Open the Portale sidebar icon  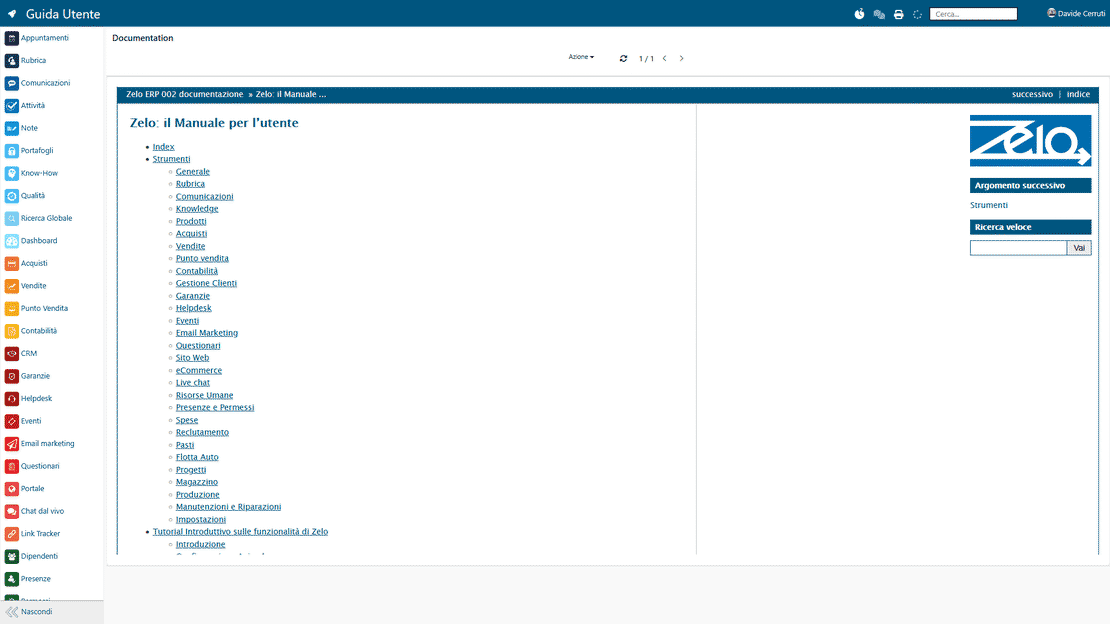[x=11, y=489]
